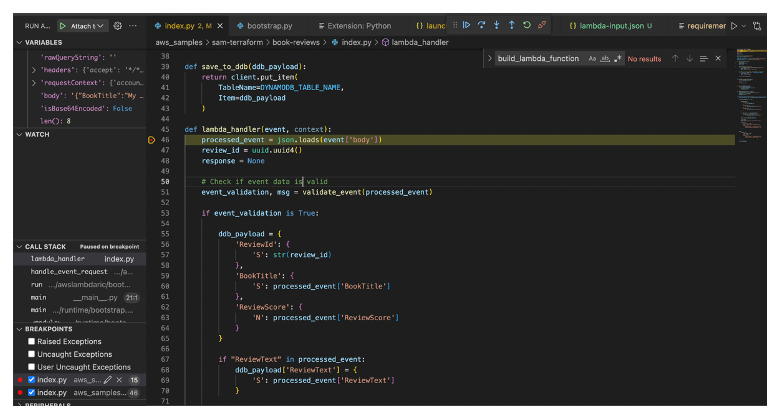
Task: Select lambda_handler frame in call stack
Action: pos(81,259)
